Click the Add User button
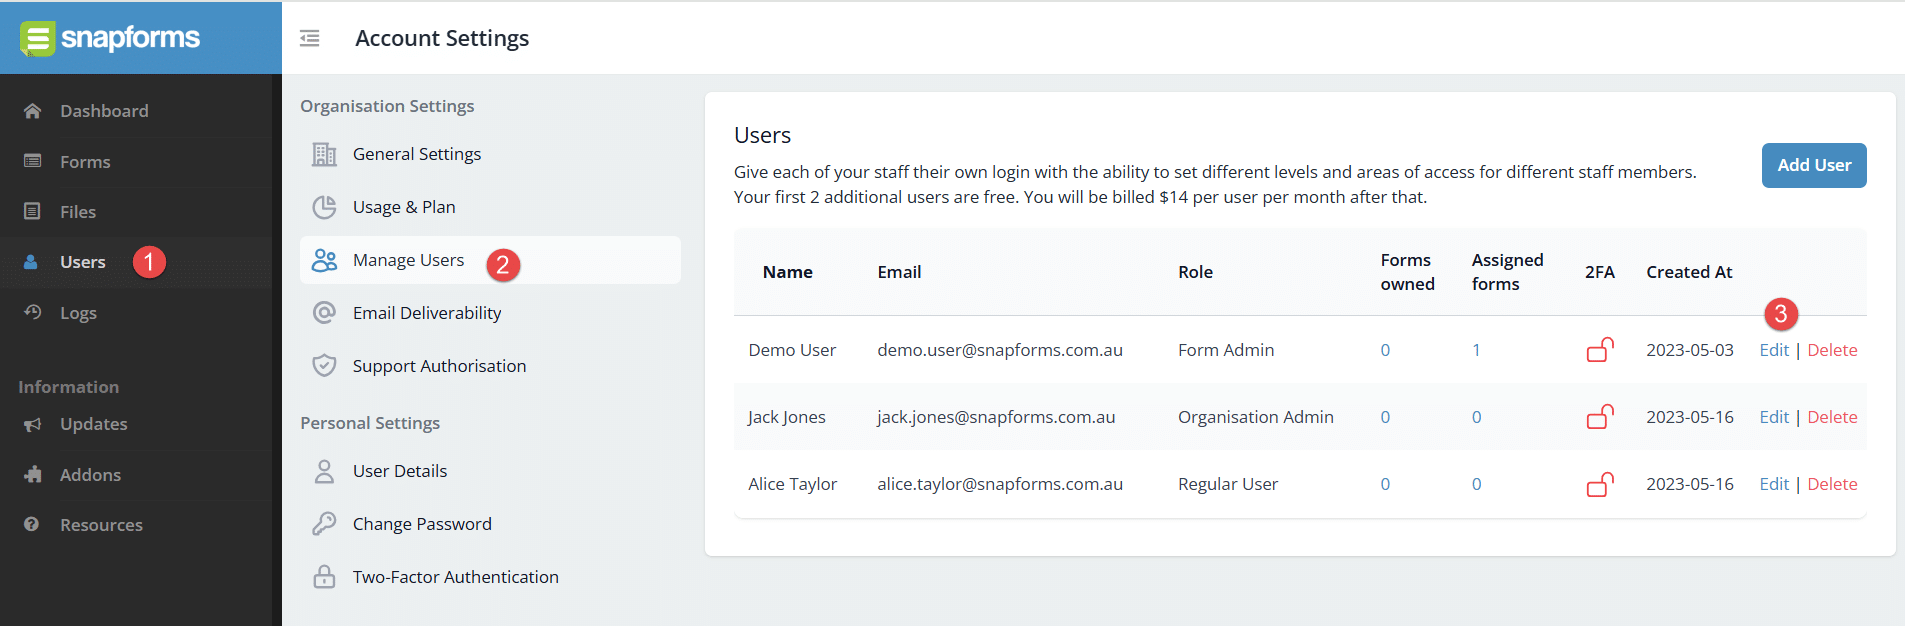The image size is (1905, 626). click(x=1814, y=165)
